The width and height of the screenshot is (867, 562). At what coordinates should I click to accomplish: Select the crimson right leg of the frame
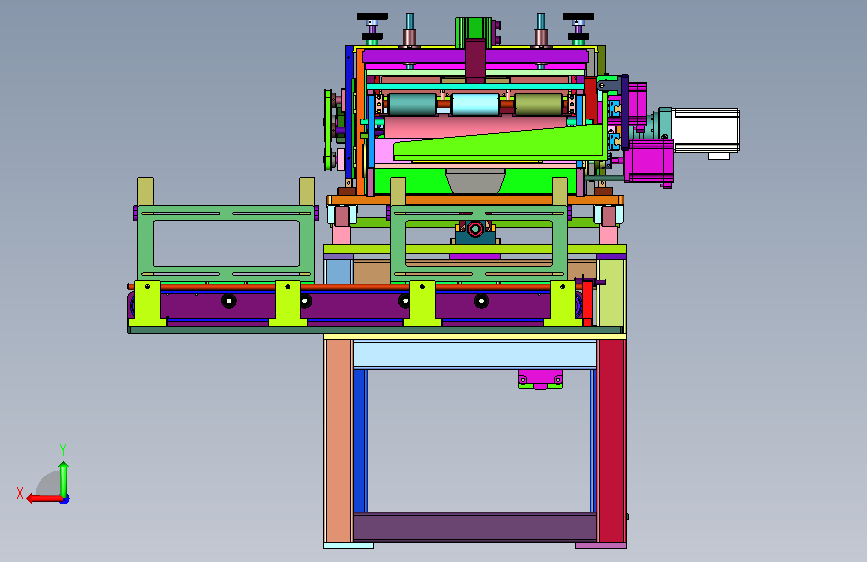(x=612, y=440)
